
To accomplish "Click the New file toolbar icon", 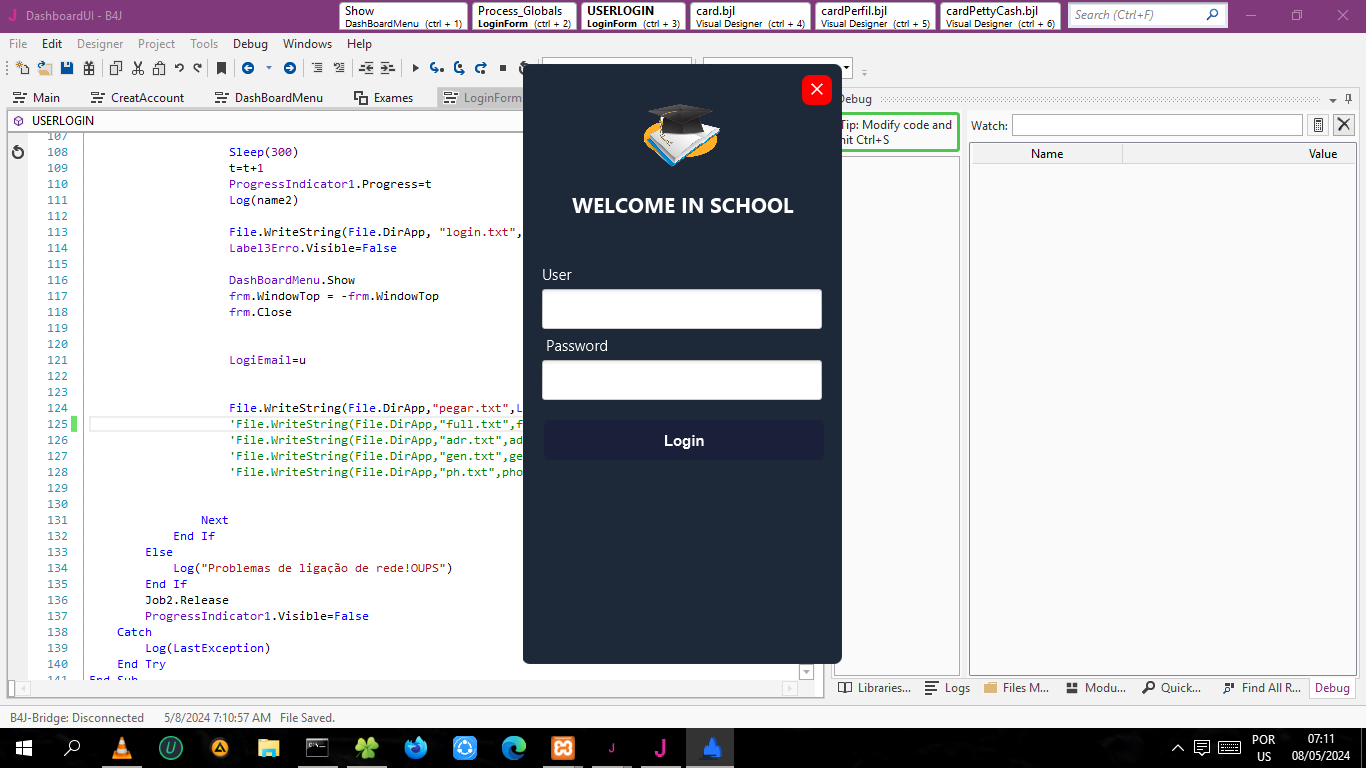I will [22, 68].
